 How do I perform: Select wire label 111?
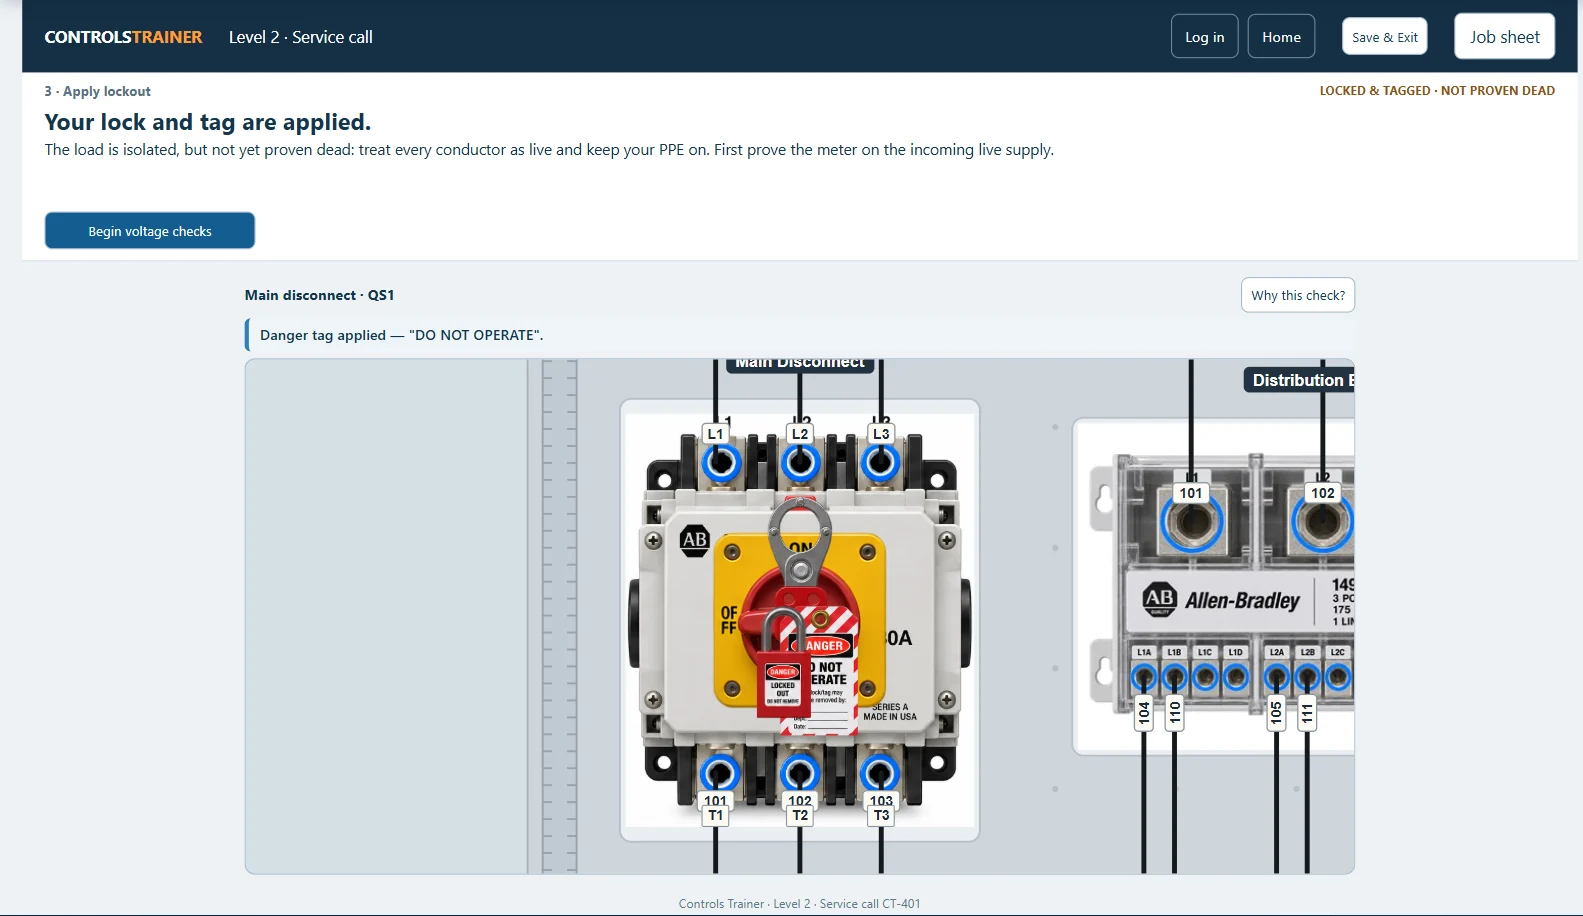tap(1307, 713)
